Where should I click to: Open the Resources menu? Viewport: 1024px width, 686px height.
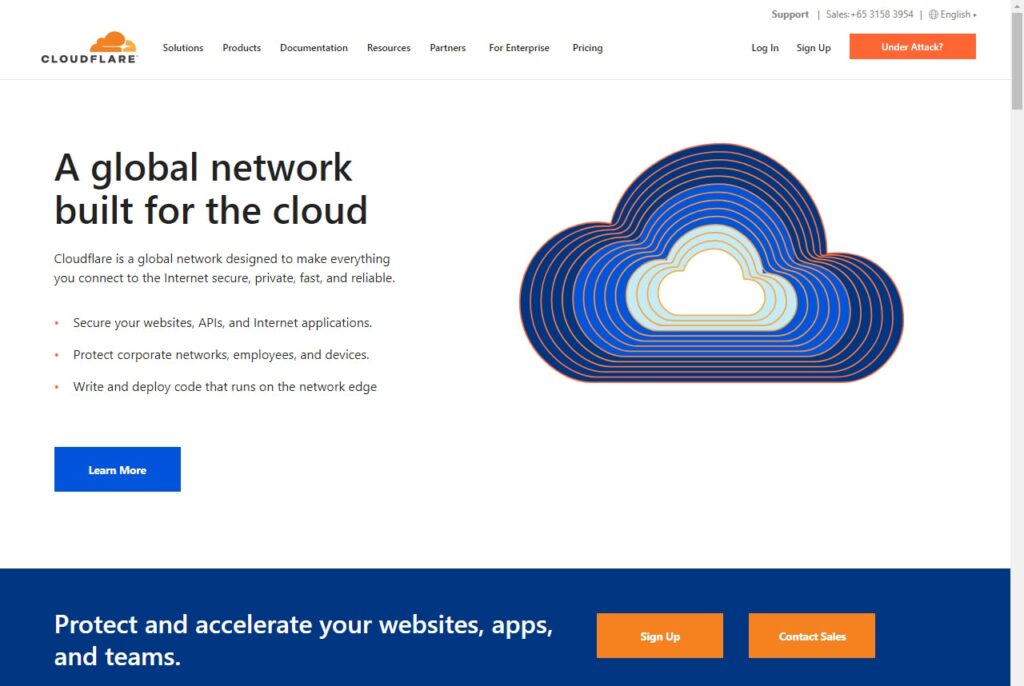point(389,48)
